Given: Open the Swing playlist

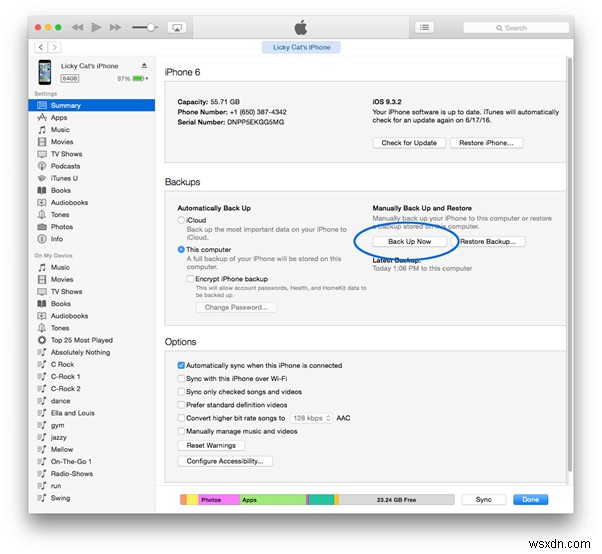Looking at the screenshot, I should pos(91,498).
